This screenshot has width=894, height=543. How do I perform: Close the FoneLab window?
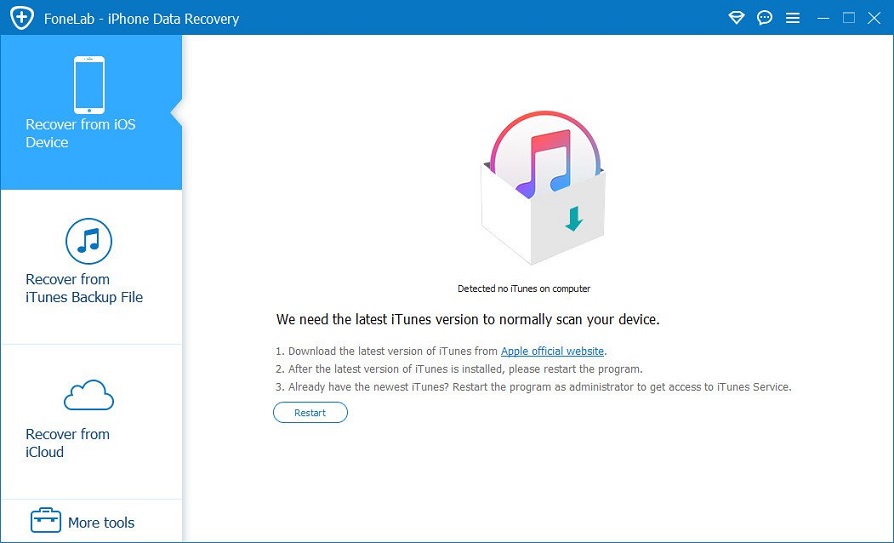[x=874, y=18]
